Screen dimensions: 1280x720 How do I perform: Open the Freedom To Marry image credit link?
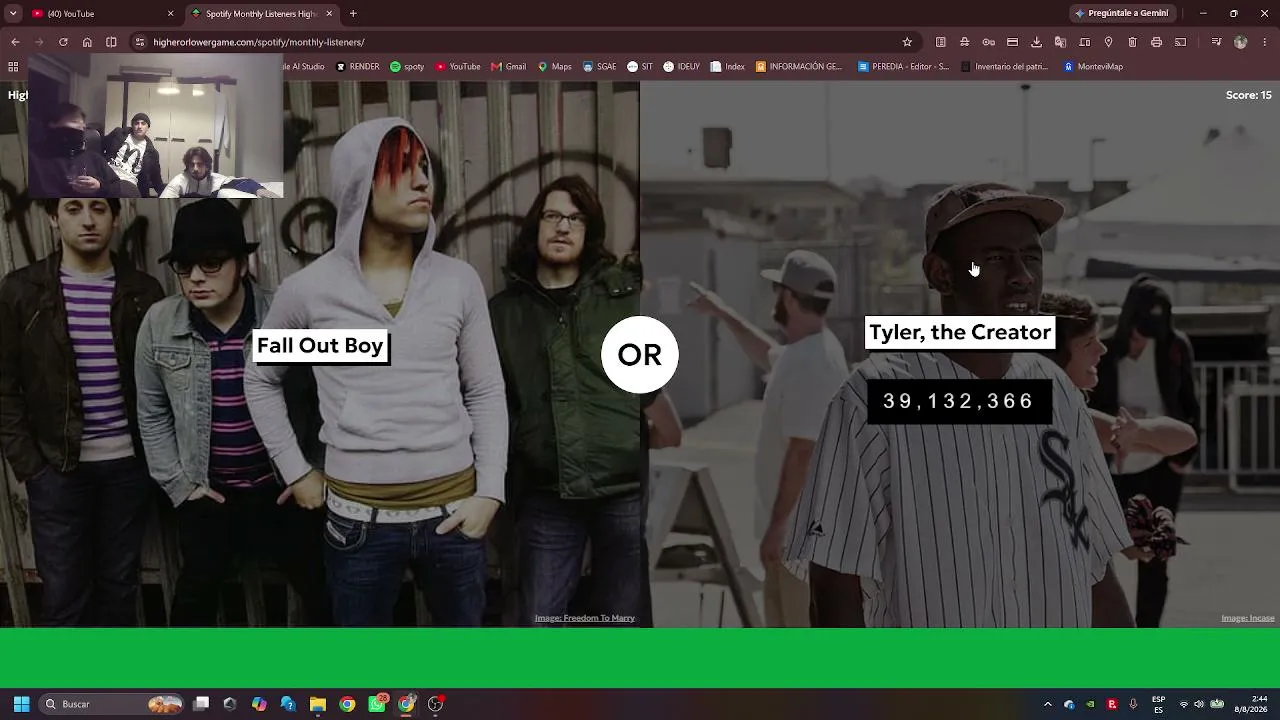(x=585, y=618)
